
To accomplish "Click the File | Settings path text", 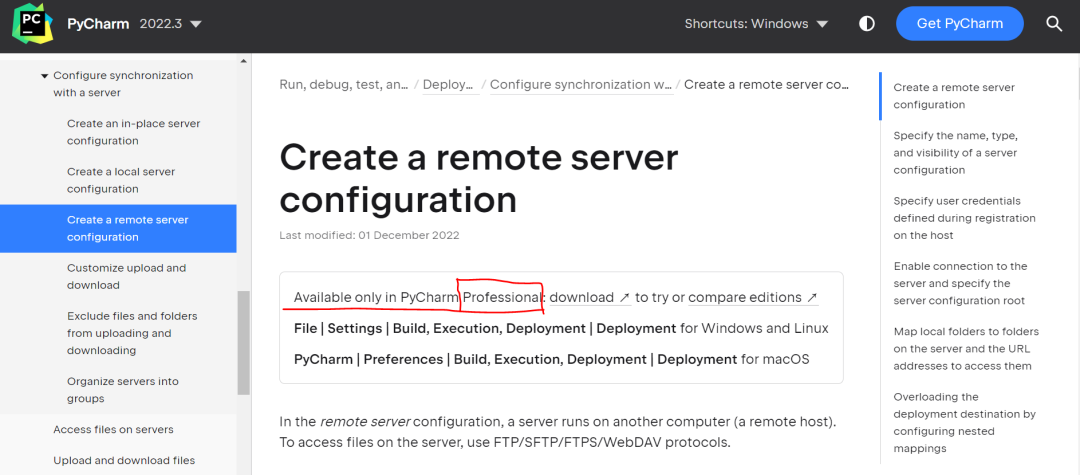I will click(485, 328).
